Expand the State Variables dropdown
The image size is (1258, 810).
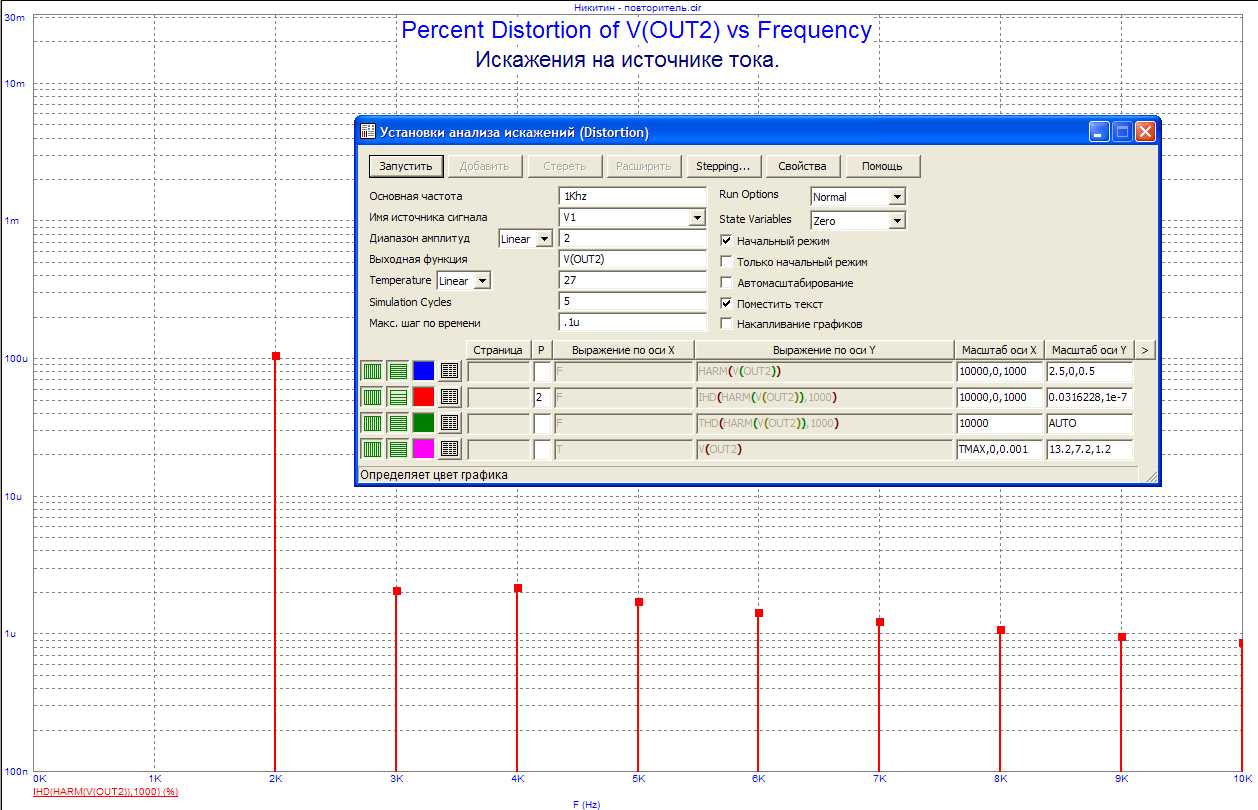[x=896, y=221]
